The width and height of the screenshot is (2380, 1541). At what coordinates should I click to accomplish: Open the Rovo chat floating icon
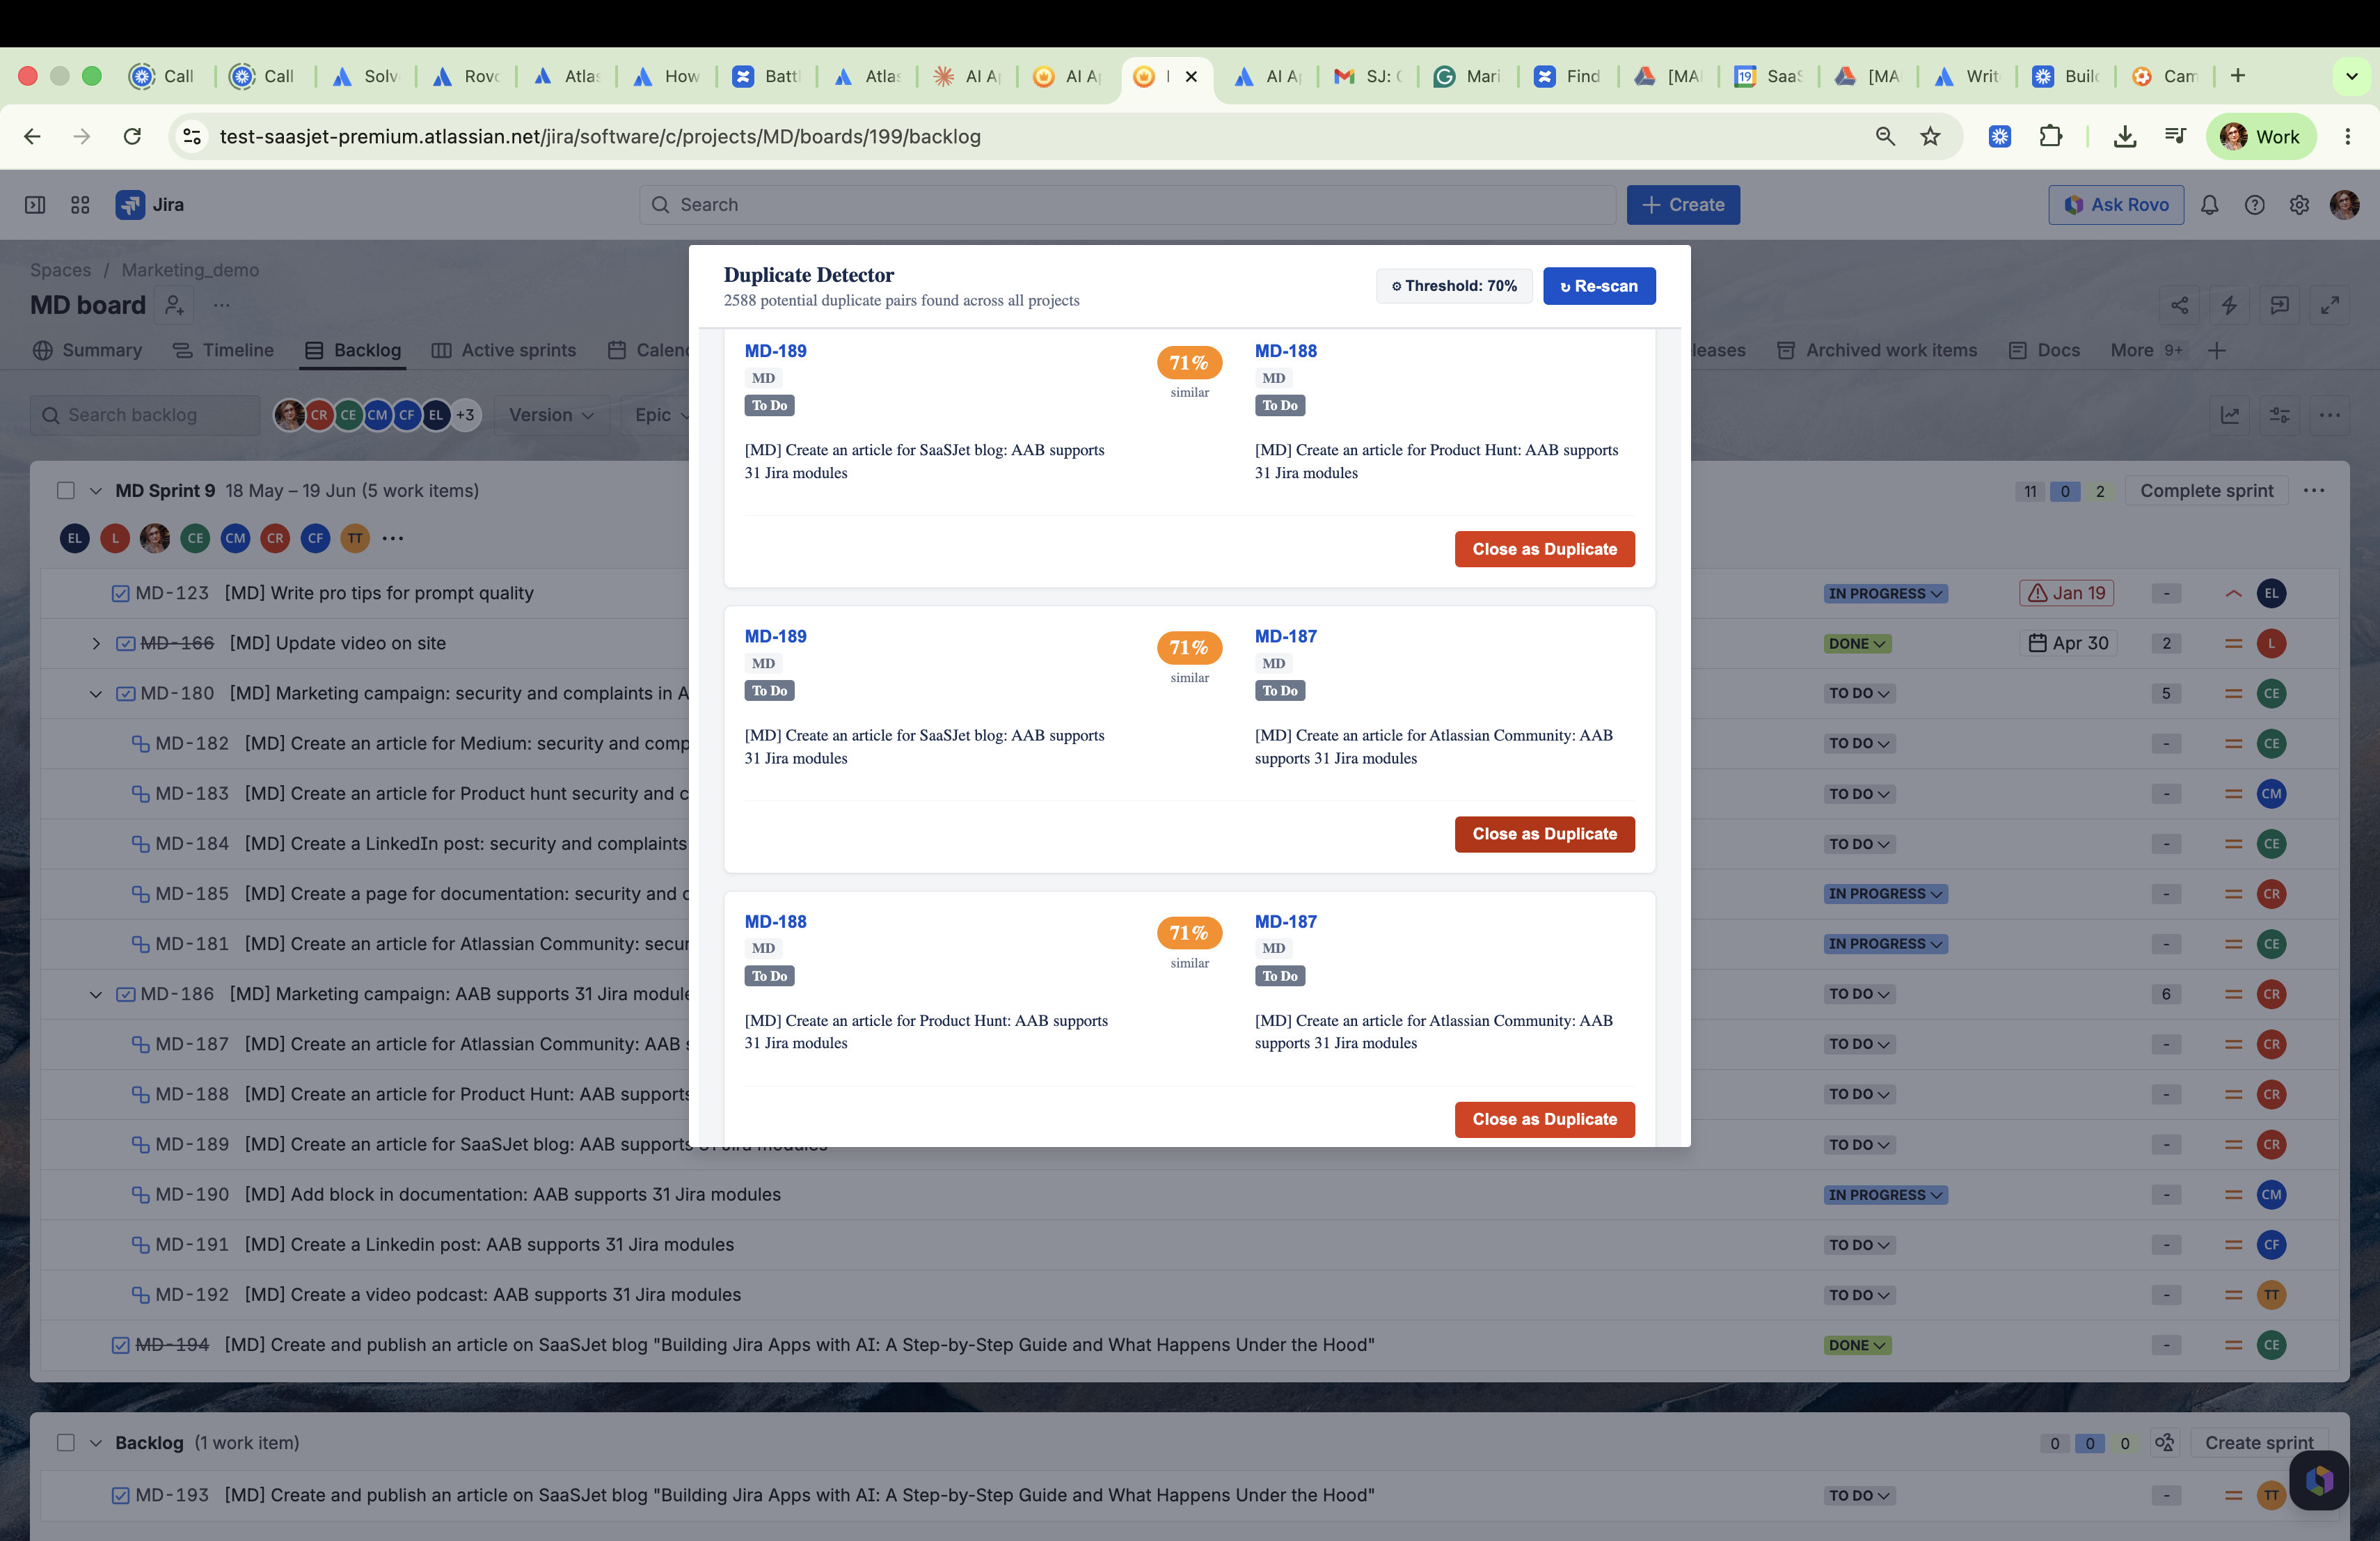click(x=2319, y=1480)
